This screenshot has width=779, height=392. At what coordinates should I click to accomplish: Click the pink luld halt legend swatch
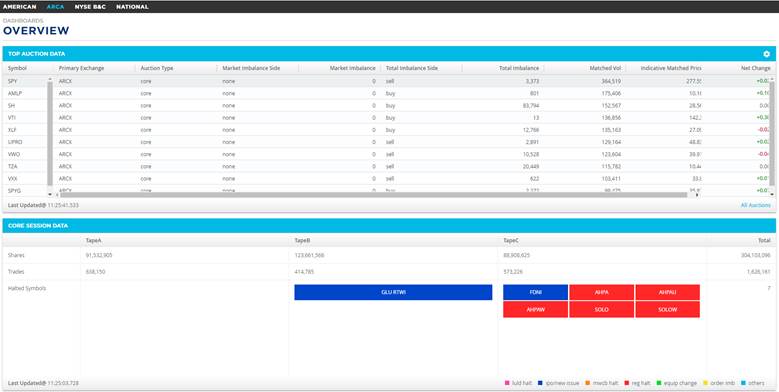point(507,383)
